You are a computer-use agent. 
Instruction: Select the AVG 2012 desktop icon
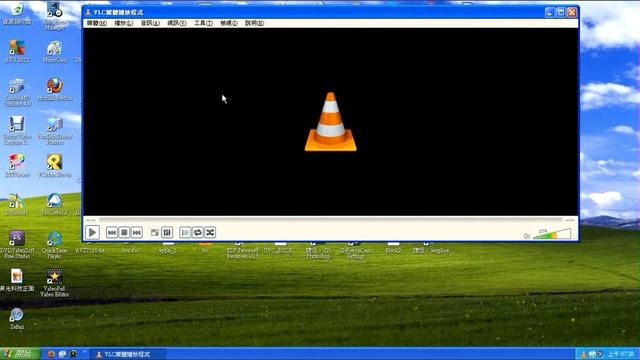point(17,51)
